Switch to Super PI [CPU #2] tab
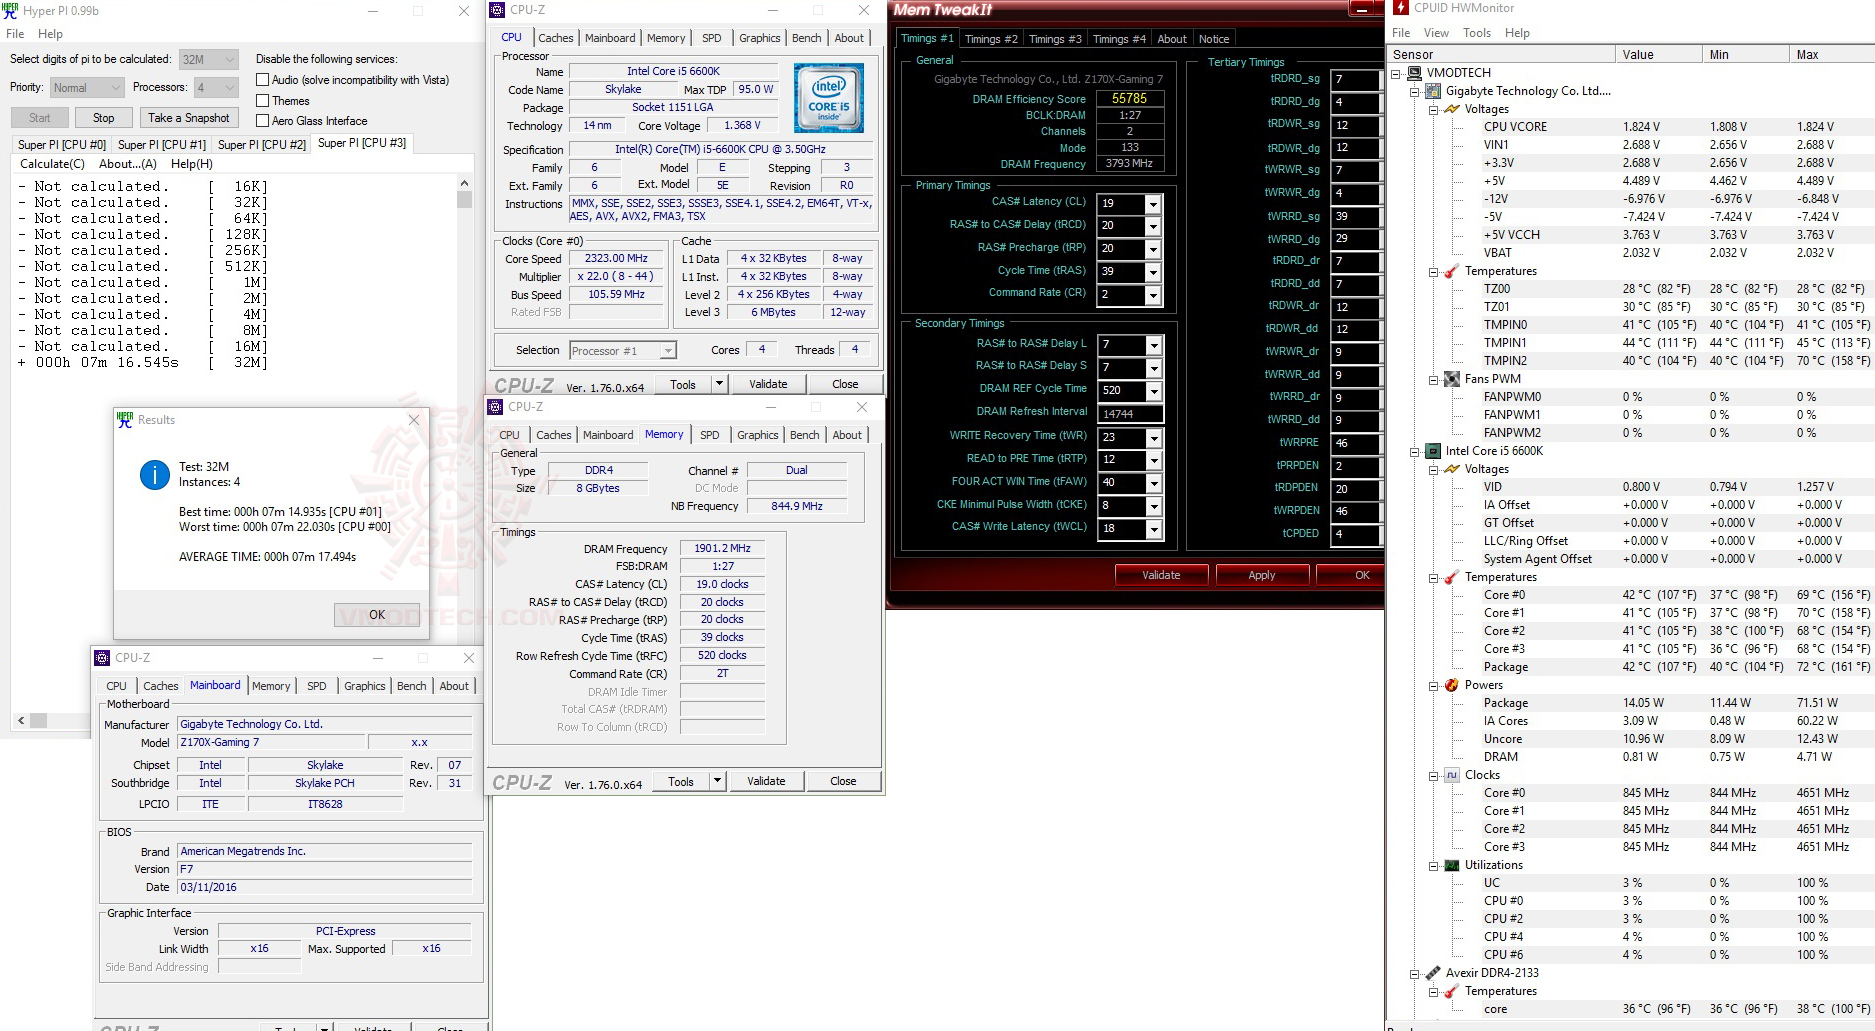 (x=262, y=145)
